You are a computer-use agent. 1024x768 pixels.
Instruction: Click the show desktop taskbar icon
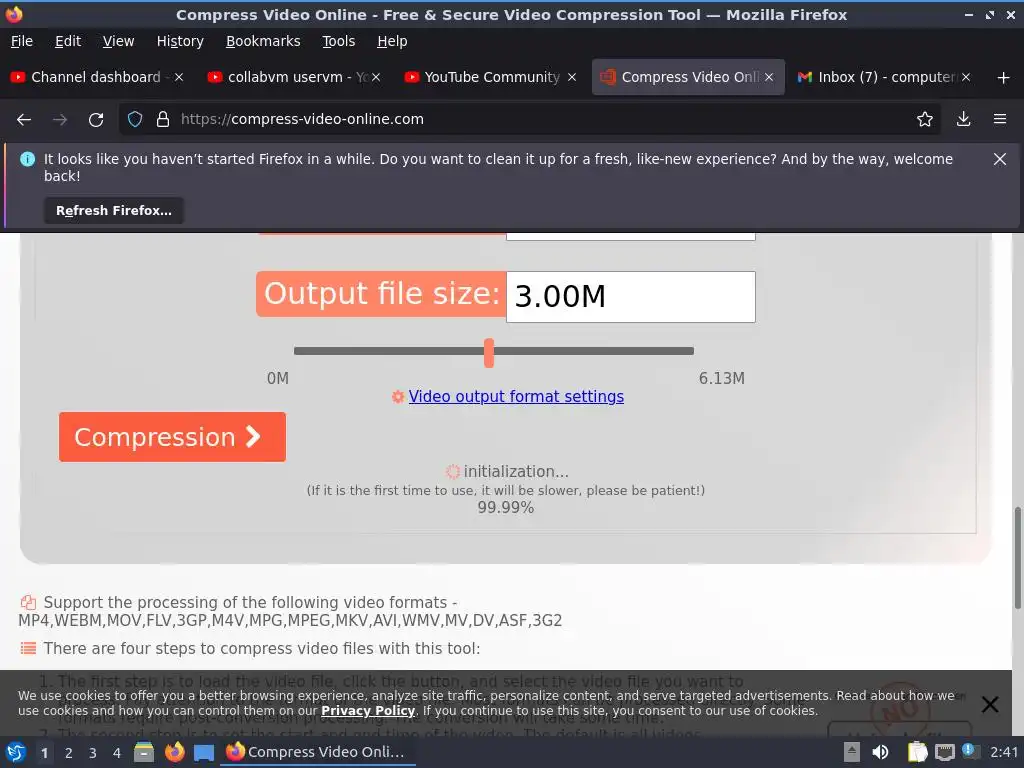point(204,753)
